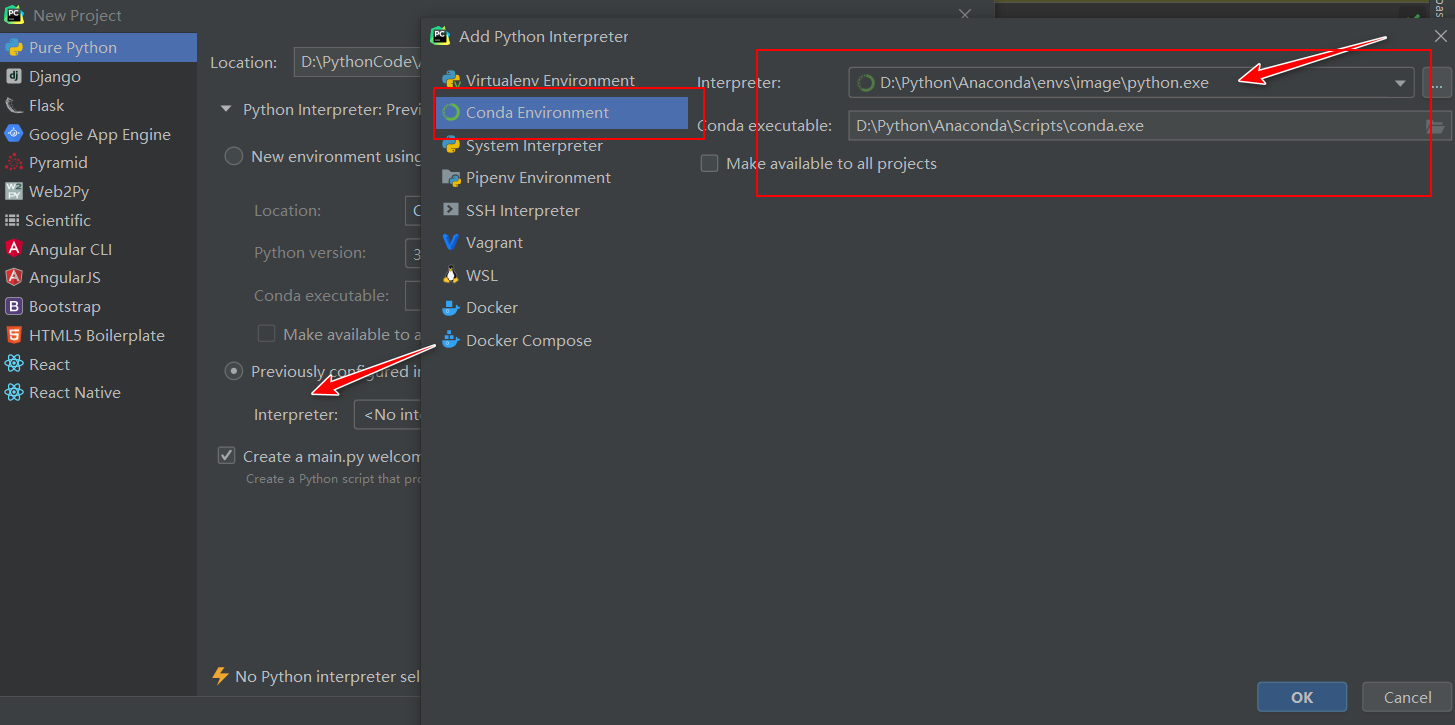Click the Docker Compose label text
Viewport: 1455px width, 725px height.
coord(529,340)
